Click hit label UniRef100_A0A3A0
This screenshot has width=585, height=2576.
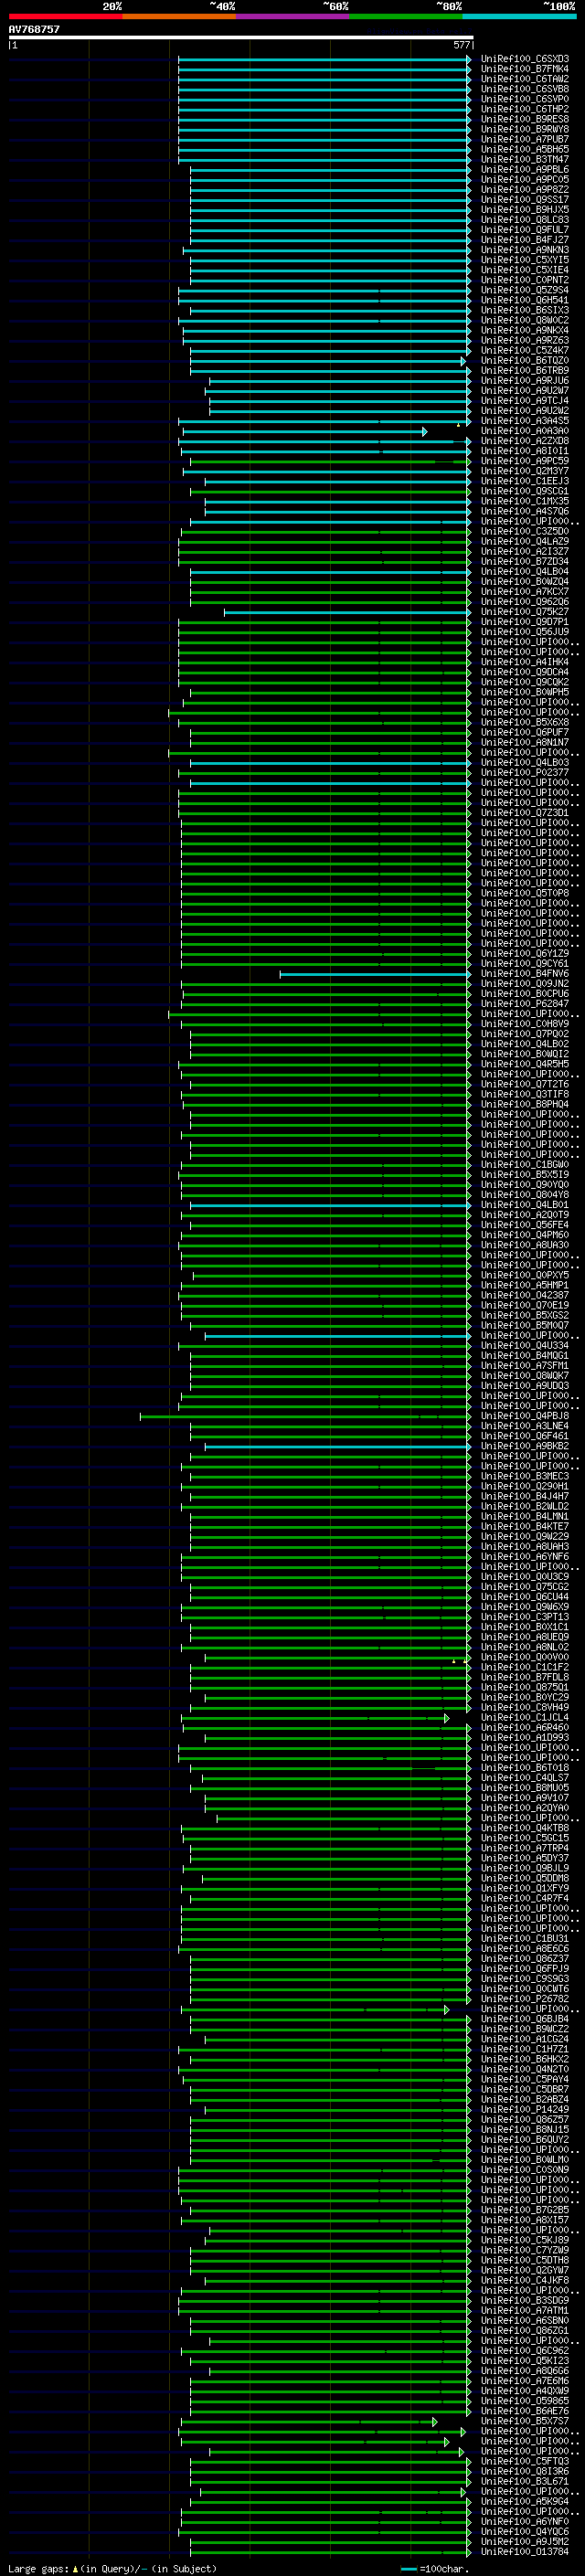(525, 431)
